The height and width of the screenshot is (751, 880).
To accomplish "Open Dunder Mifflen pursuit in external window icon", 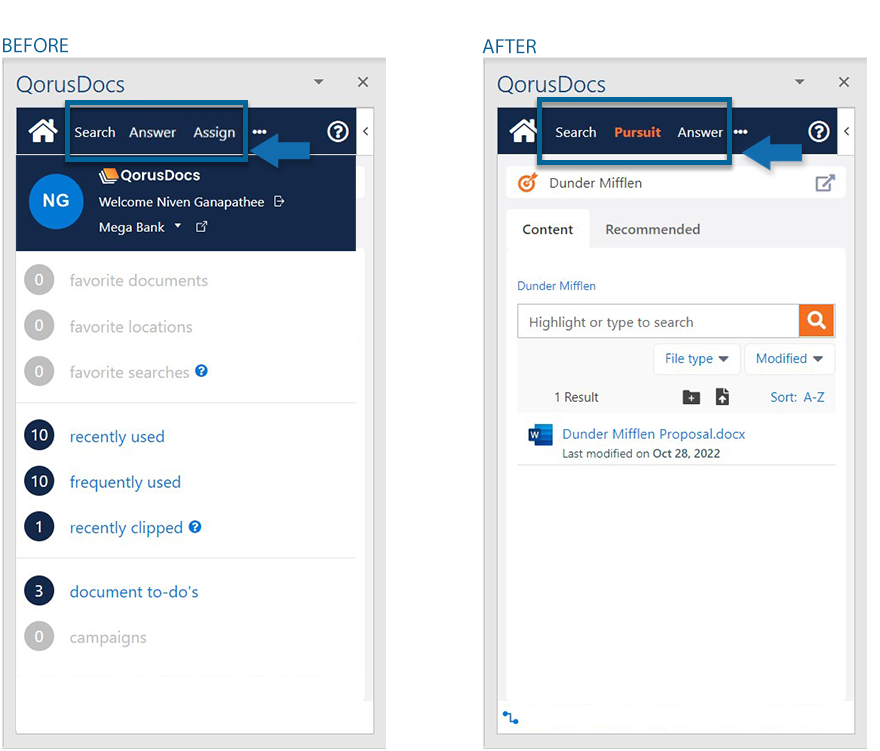I will [824, 183].
